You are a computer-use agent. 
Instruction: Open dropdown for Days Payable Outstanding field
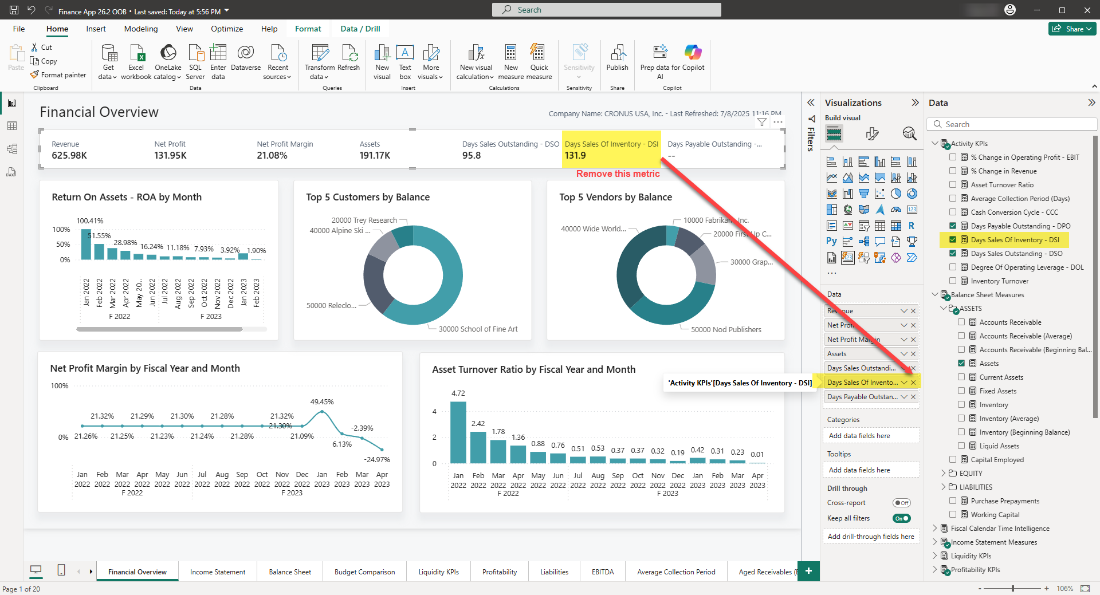[904, 396]
